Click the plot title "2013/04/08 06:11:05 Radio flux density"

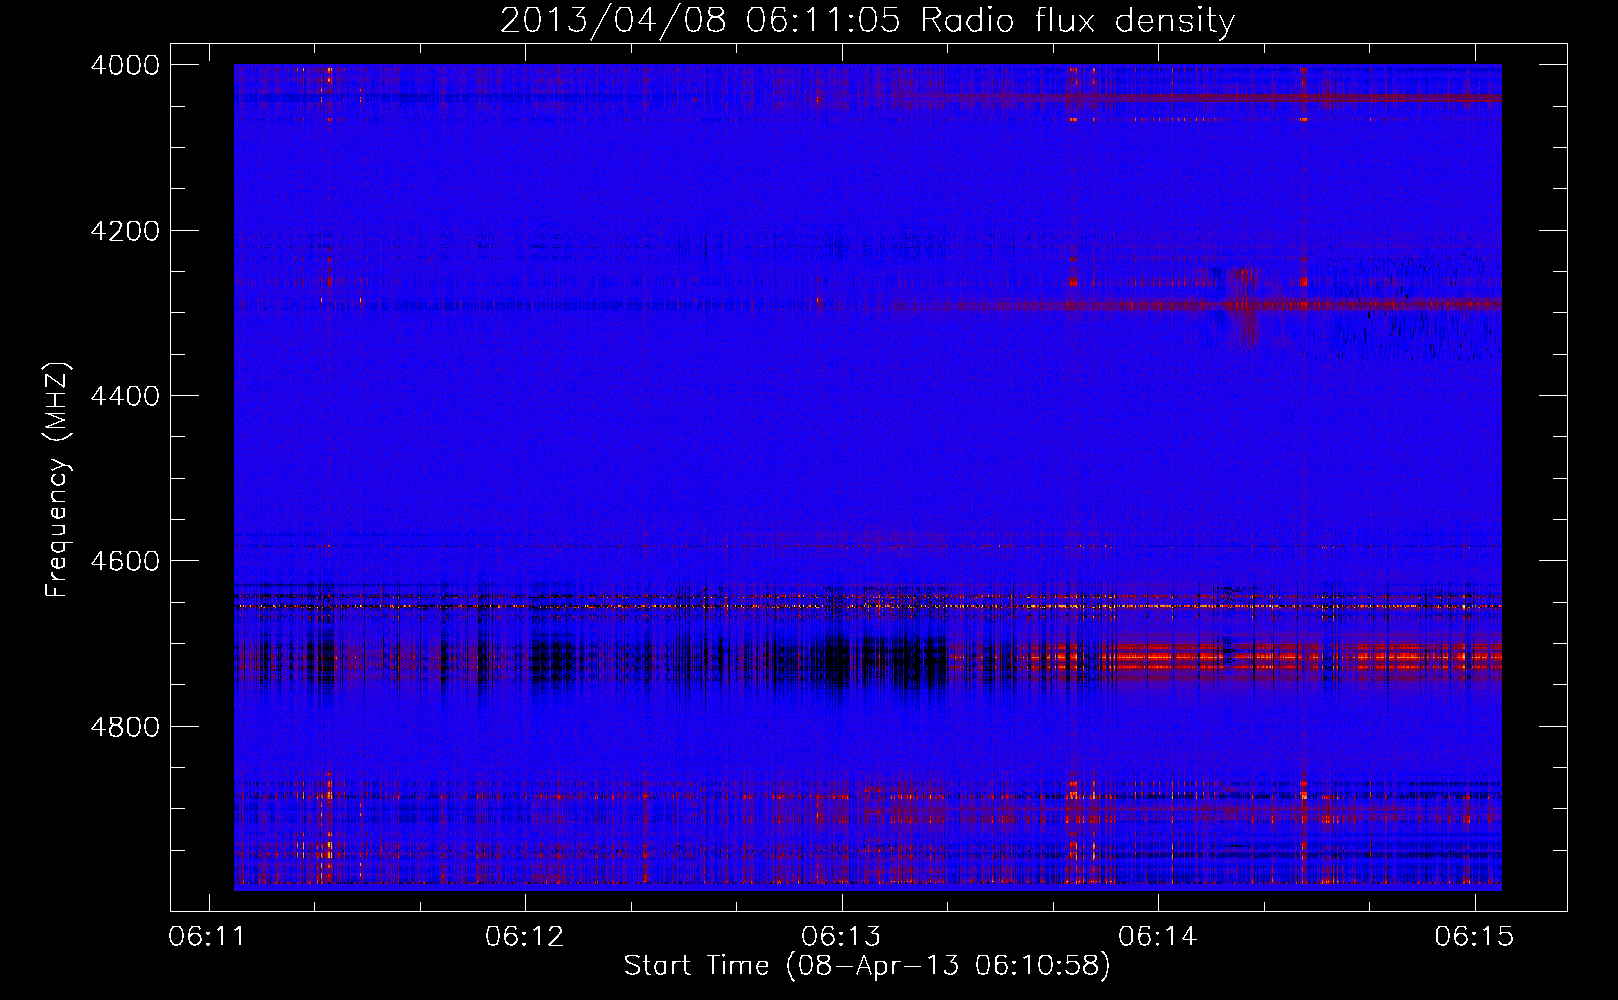click(867, 21)
